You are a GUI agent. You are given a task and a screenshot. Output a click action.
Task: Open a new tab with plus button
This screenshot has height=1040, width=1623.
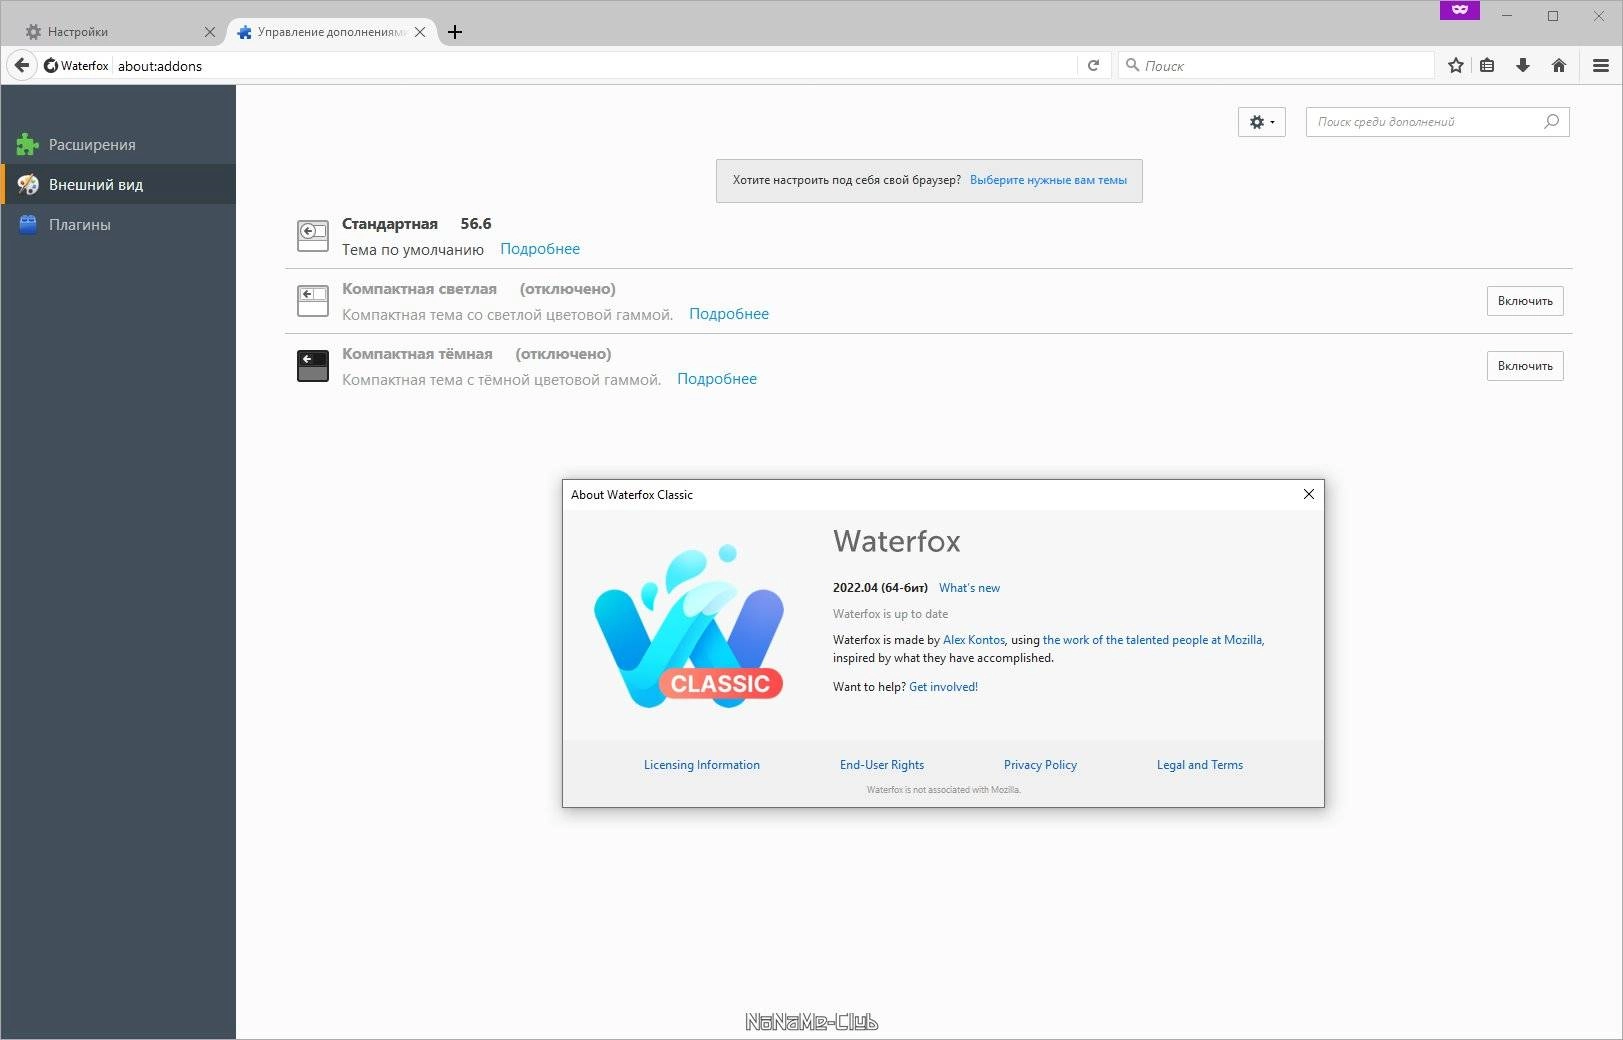click(x=455, y=32)
